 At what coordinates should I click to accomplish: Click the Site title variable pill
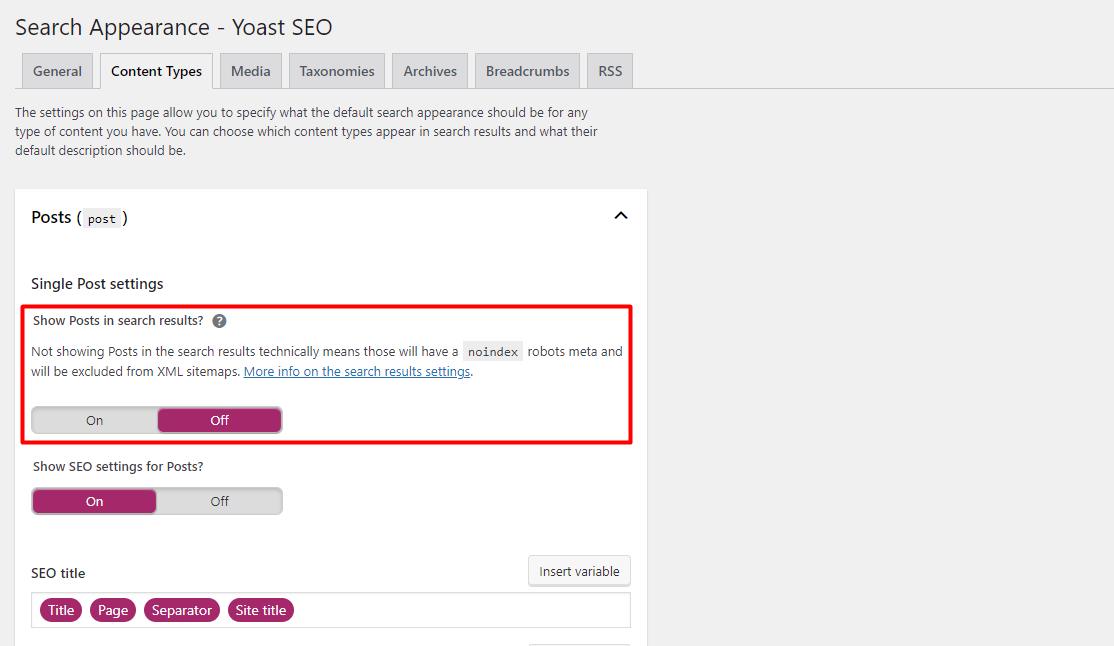(260, 609)
